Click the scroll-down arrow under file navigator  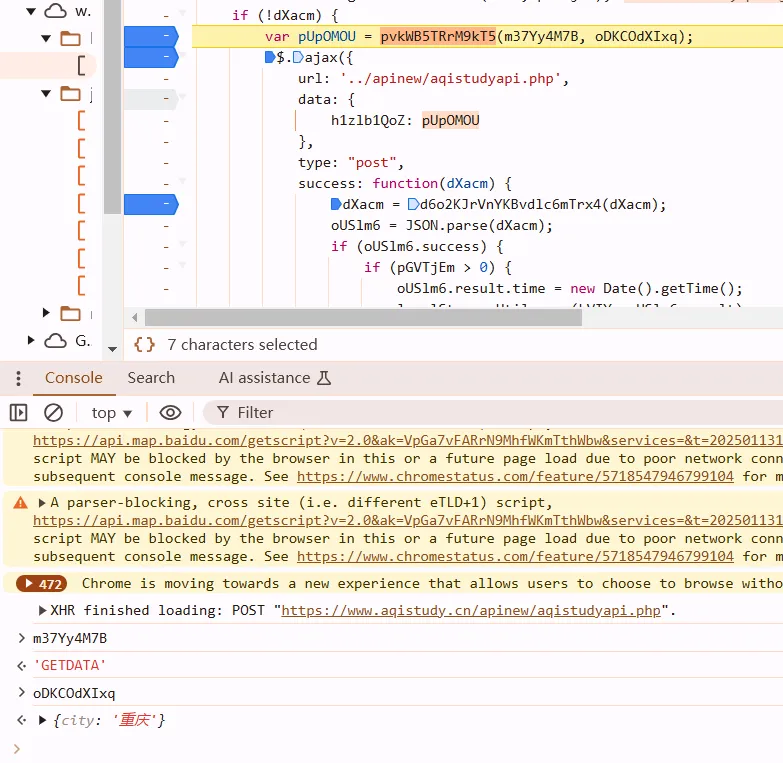click(x=113, y=349)
